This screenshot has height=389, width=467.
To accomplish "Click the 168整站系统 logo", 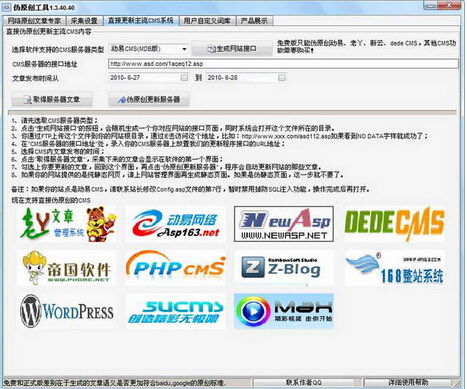I will (x=395, y=268).
